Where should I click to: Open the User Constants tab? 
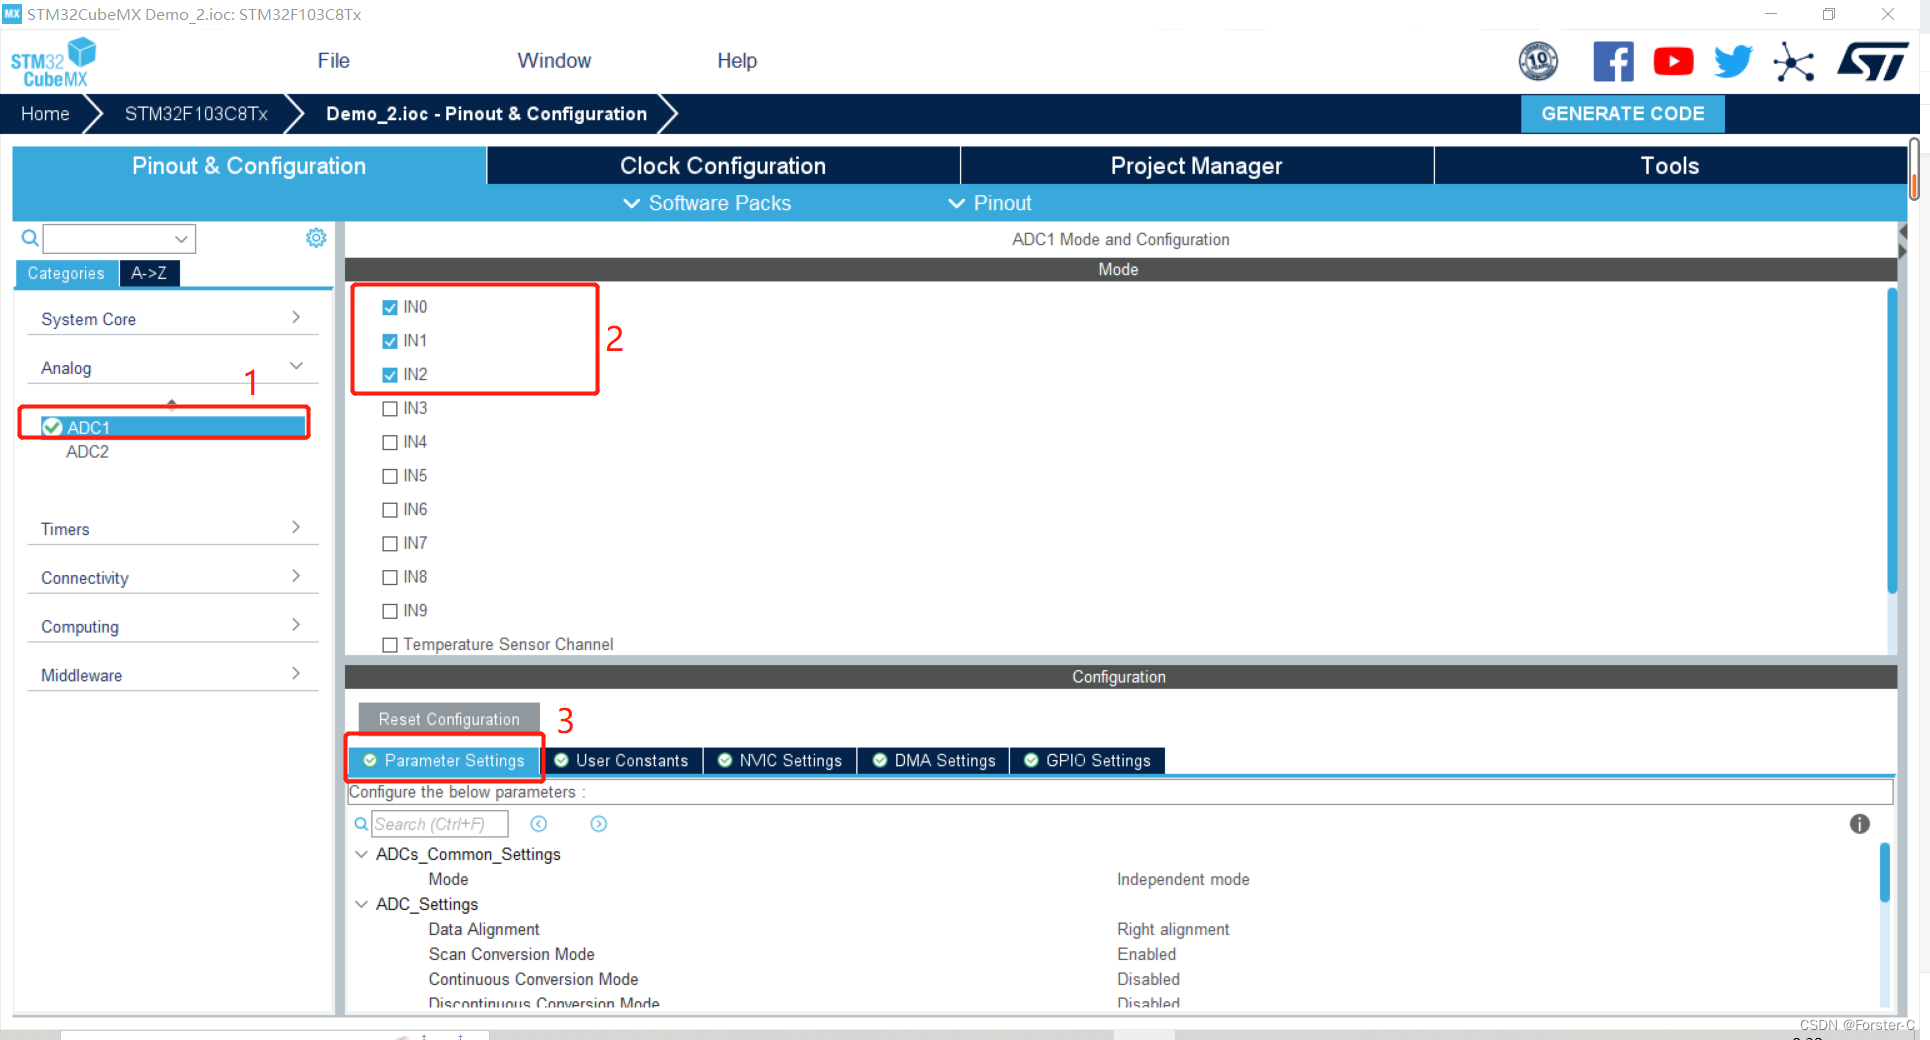tap(622, 760)
